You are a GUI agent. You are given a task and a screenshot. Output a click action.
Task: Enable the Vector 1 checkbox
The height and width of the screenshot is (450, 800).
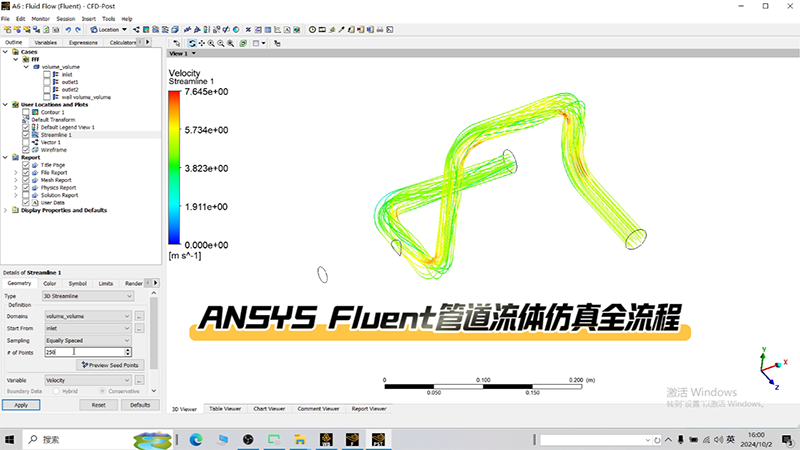tap(26, 142)
